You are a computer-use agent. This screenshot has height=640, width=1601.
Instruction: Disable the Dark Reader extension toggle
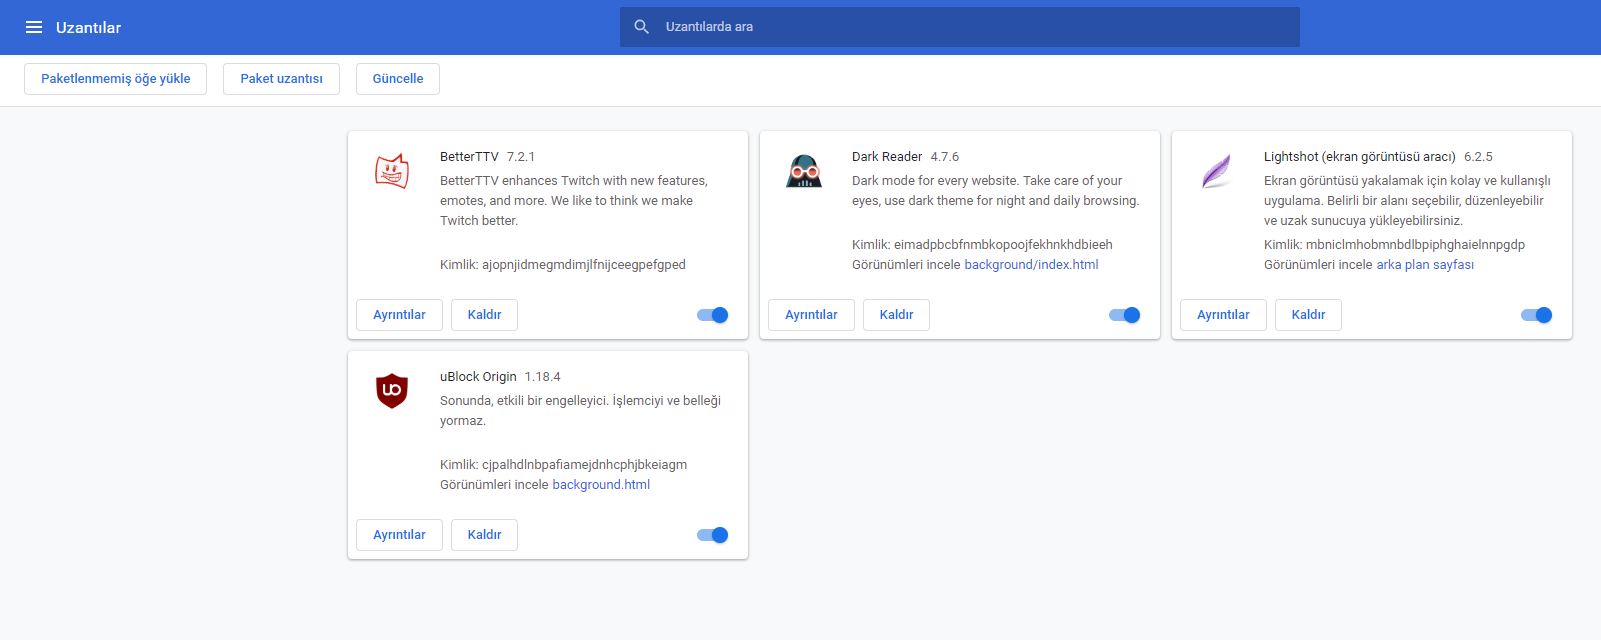1125,315
